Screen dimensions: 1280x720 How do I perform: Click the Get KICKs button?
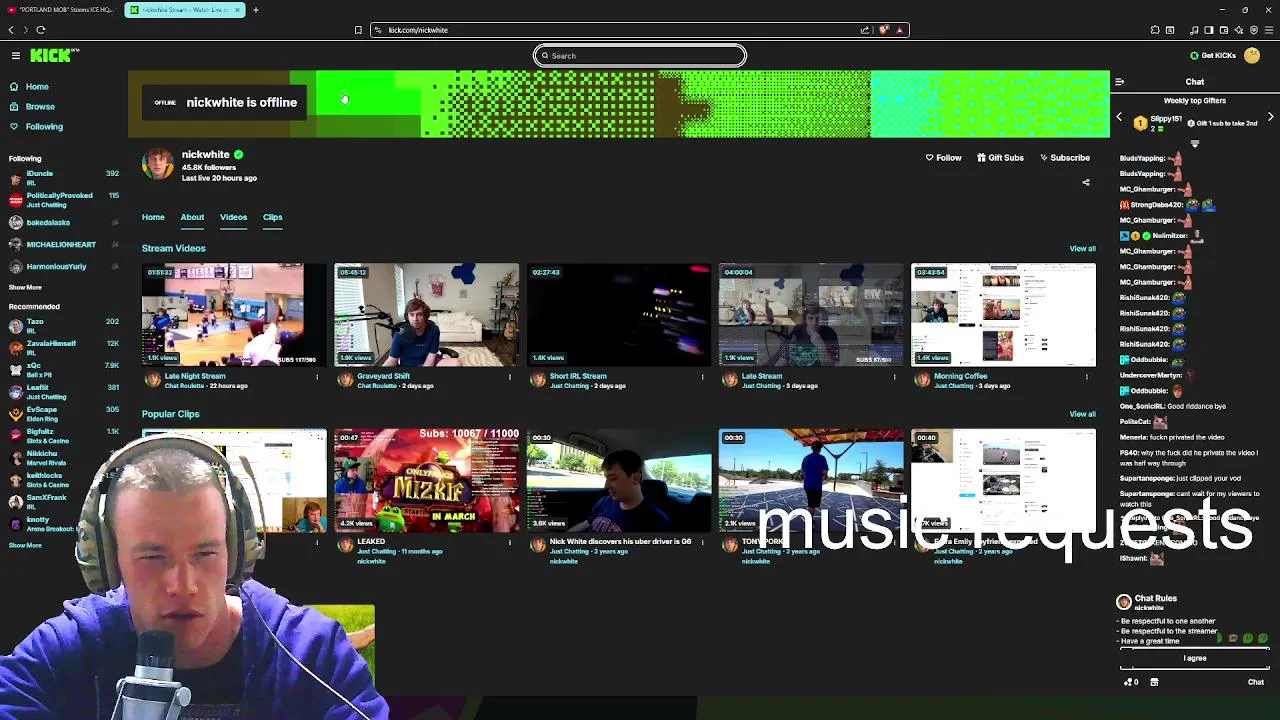click(1212, 56)
